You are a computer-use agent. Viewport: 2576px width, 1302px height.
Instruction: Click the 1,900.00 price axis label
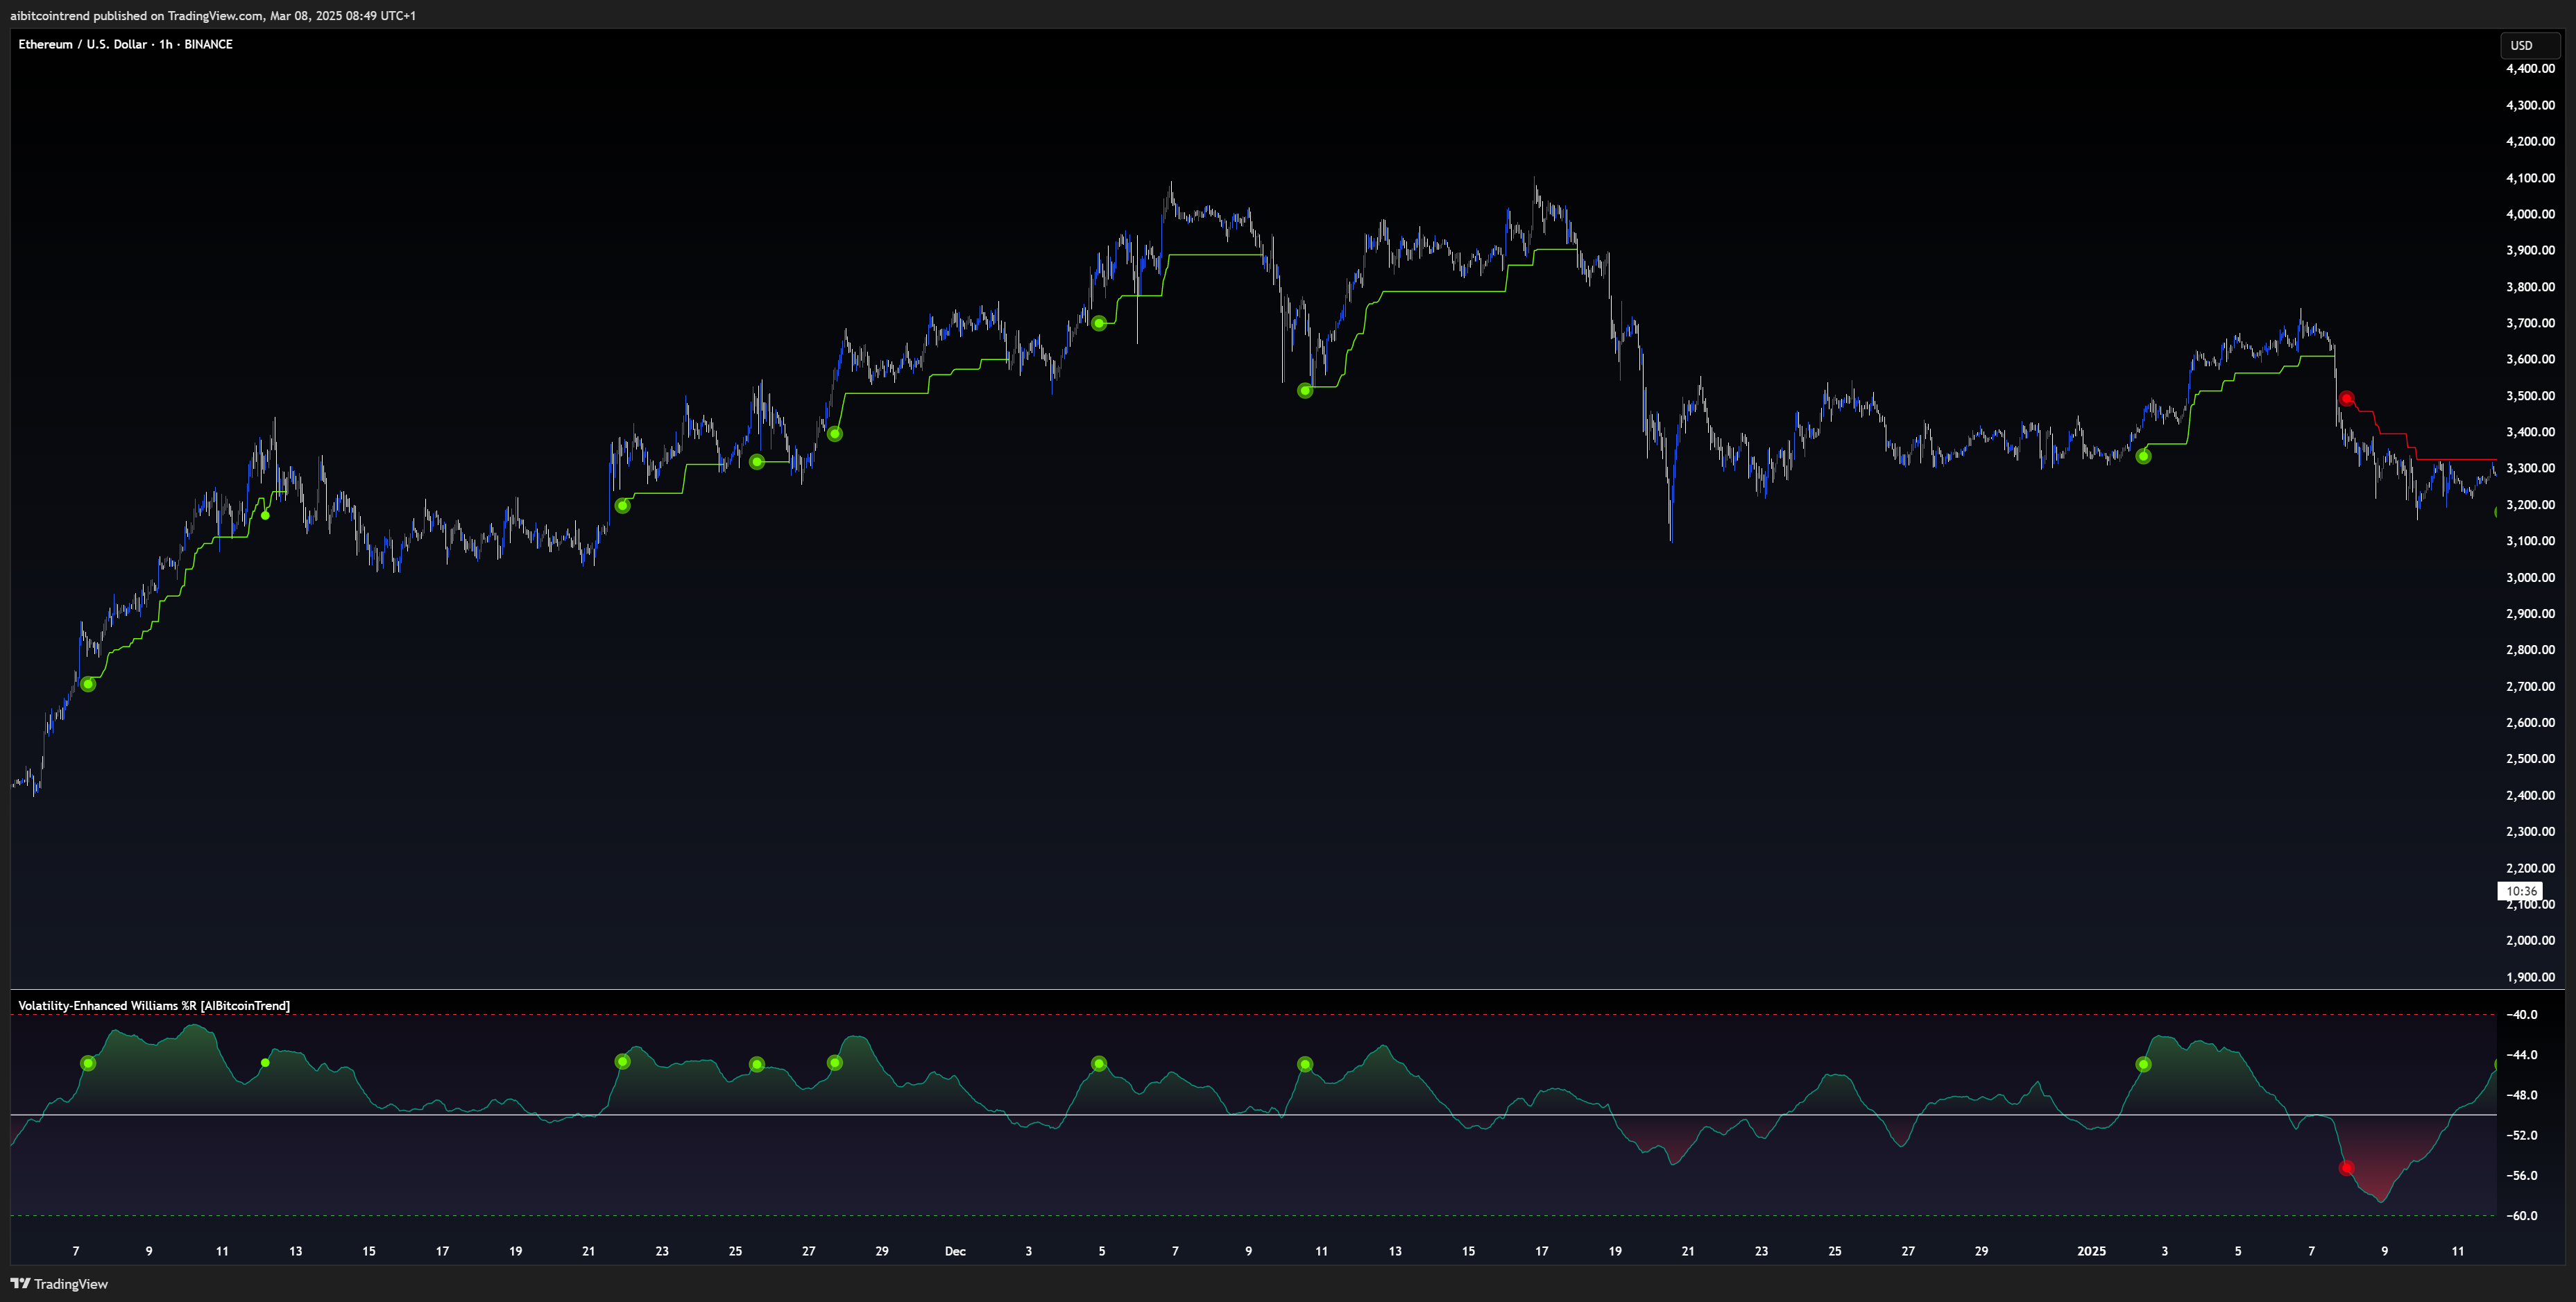[2530, 977]
